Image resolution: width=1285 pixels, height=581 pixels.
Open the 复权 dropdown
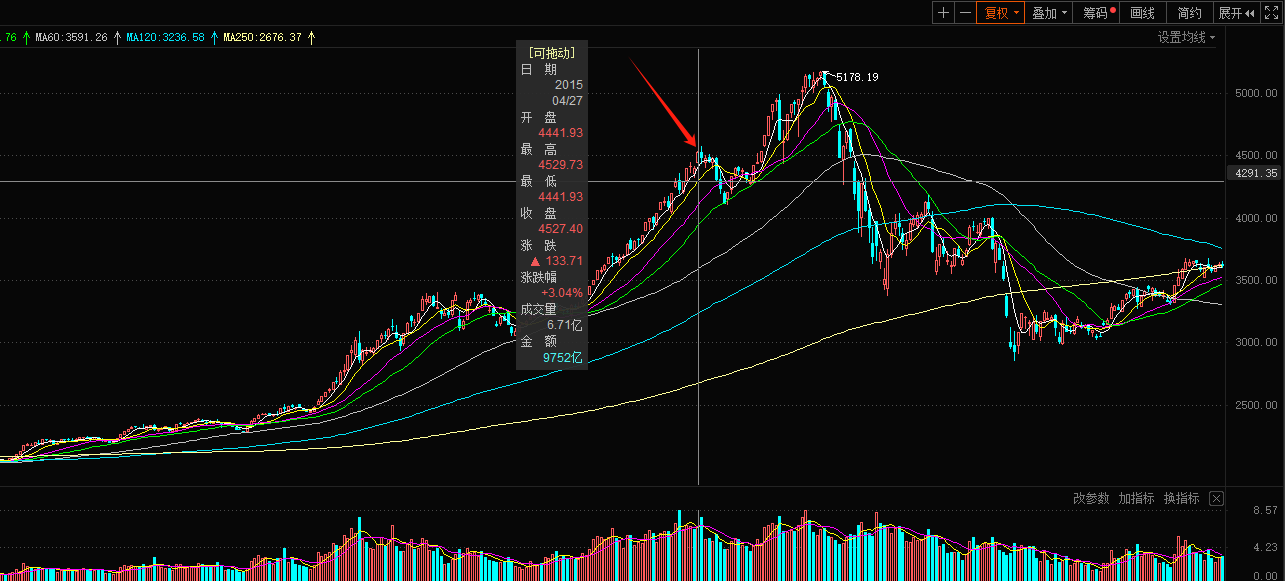[x=1001, y=13]
